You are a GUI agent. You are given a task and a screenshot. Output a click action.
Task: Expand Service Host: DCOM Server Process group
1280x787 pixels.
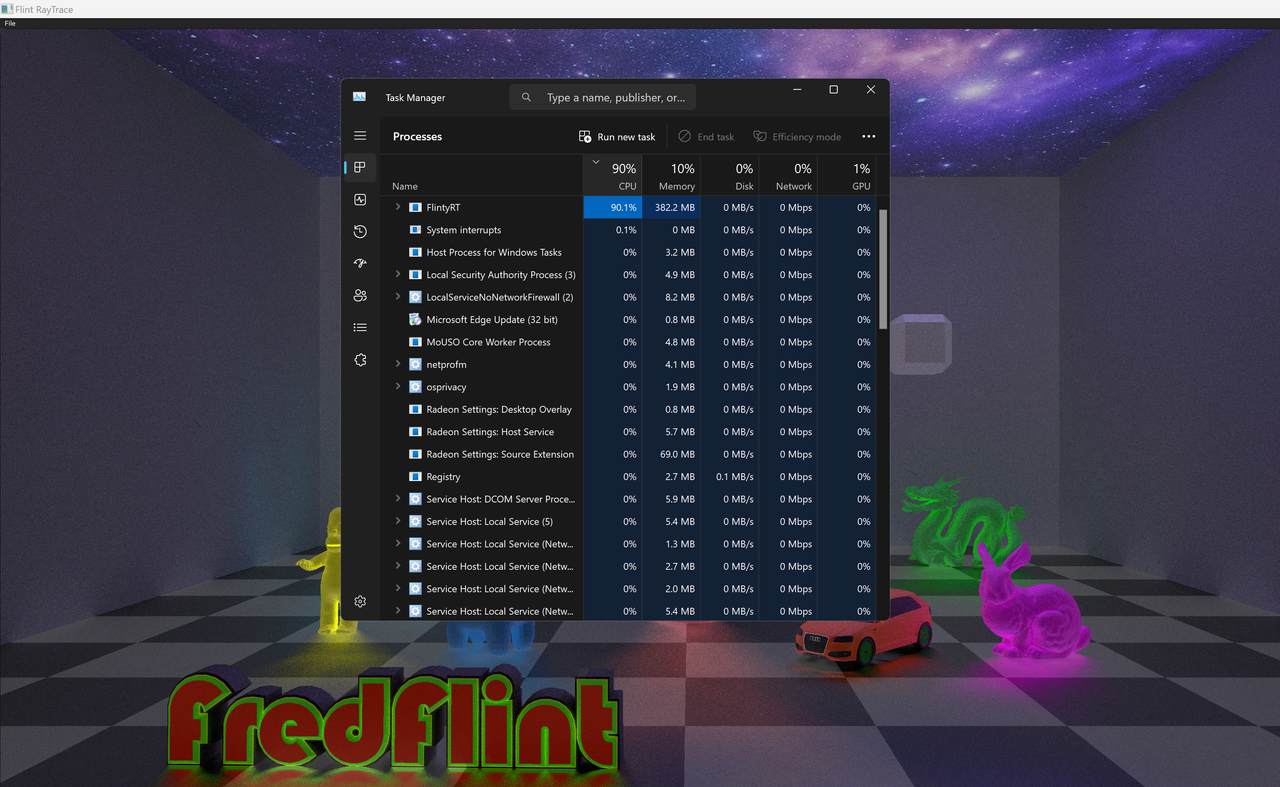398,499
